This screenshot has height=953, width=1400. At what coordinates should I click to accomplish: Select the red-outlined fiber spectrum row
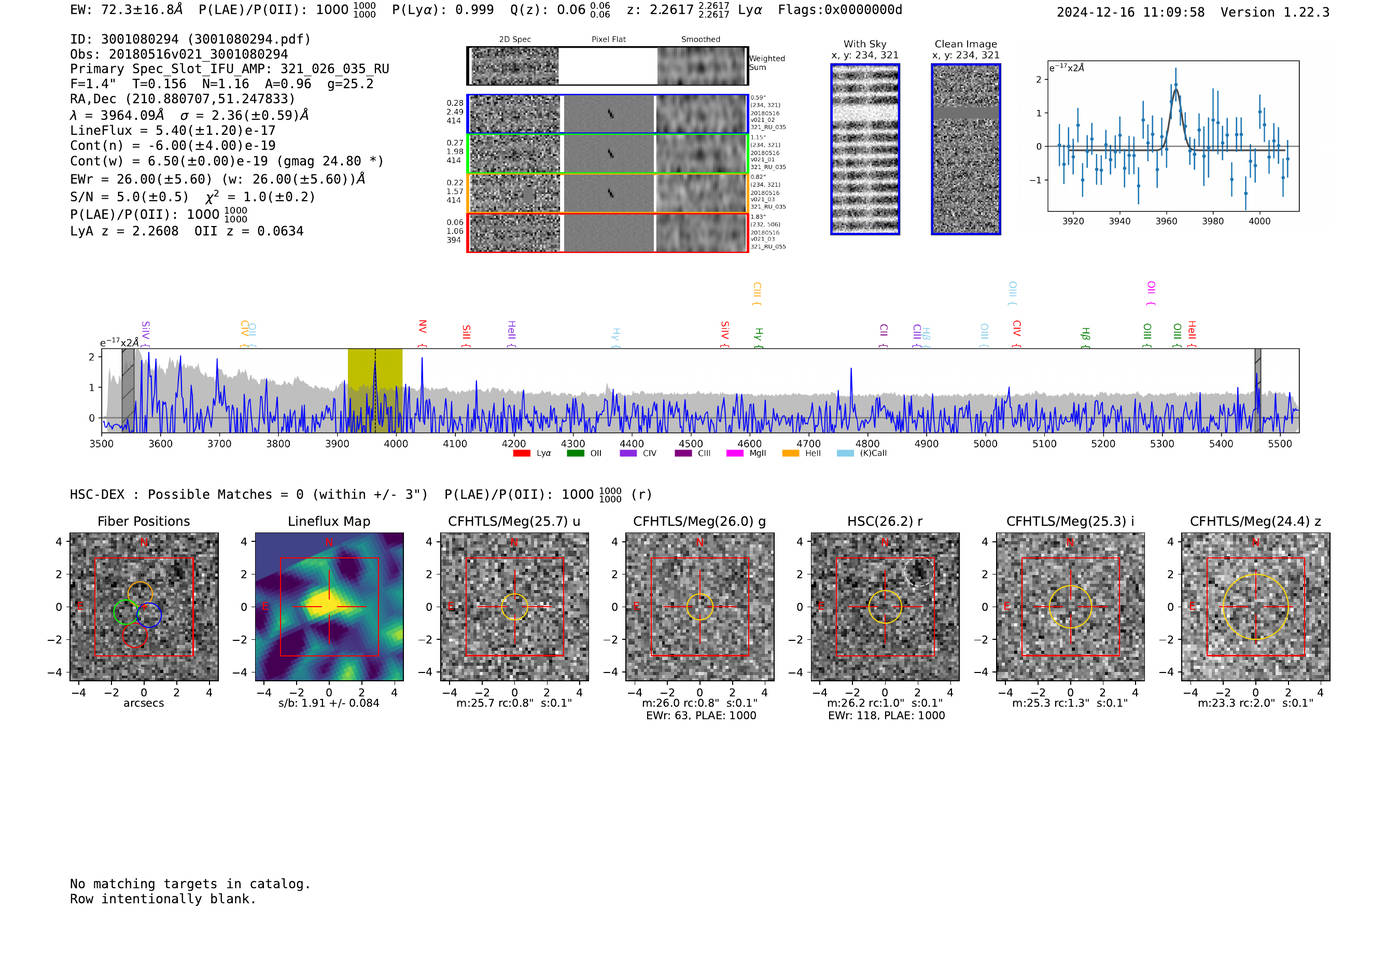608,233
